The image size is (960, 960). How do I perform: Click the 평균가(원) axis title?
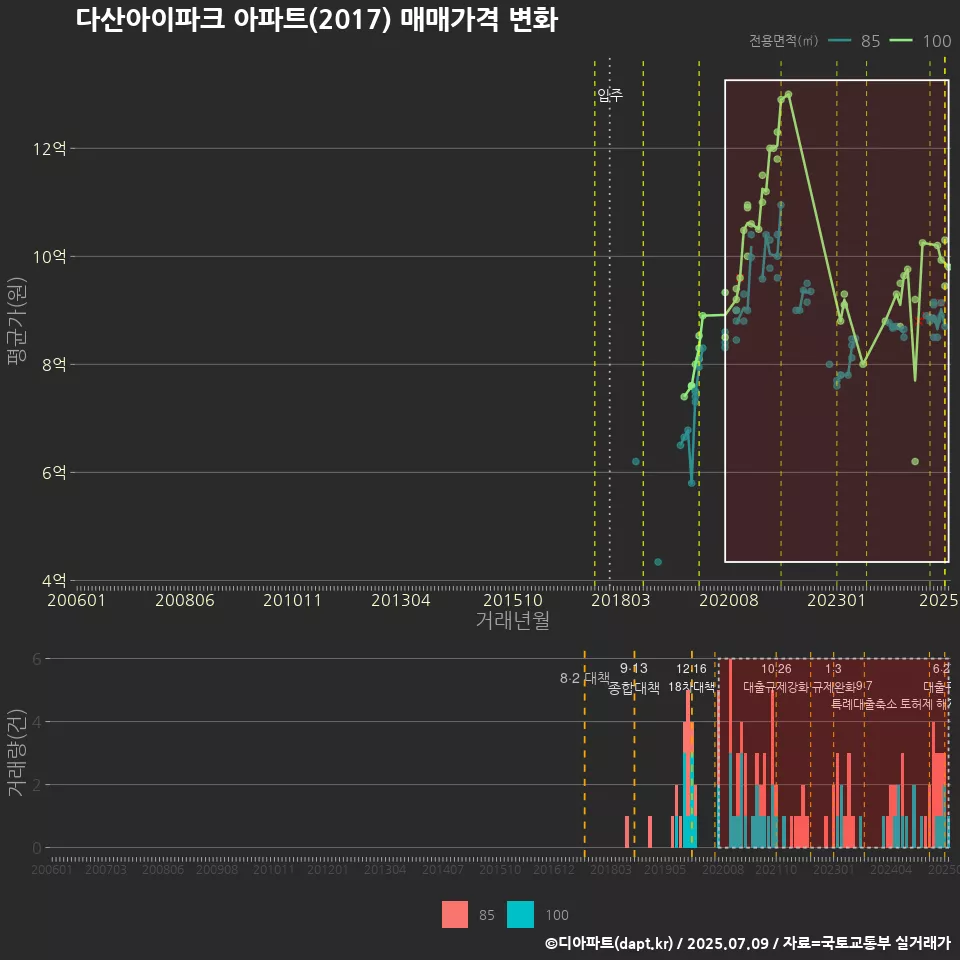point(17,321)
